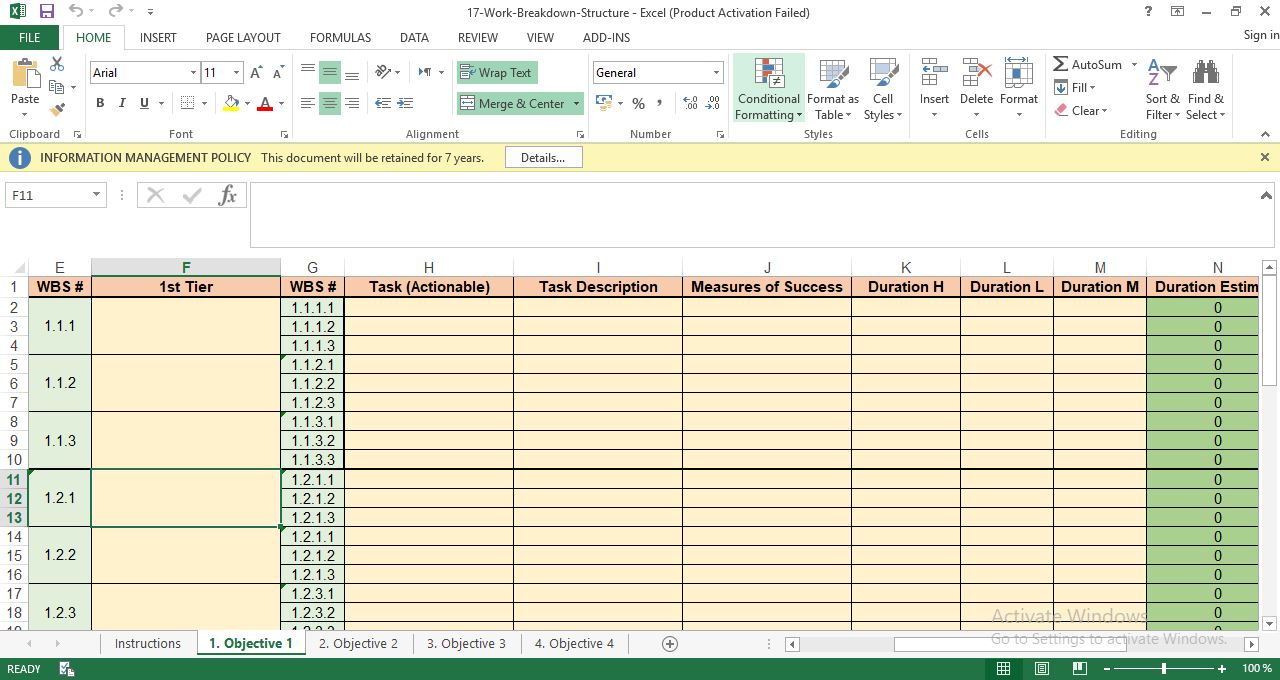Click the Fill Color yellow swatch

coord(231,103)
